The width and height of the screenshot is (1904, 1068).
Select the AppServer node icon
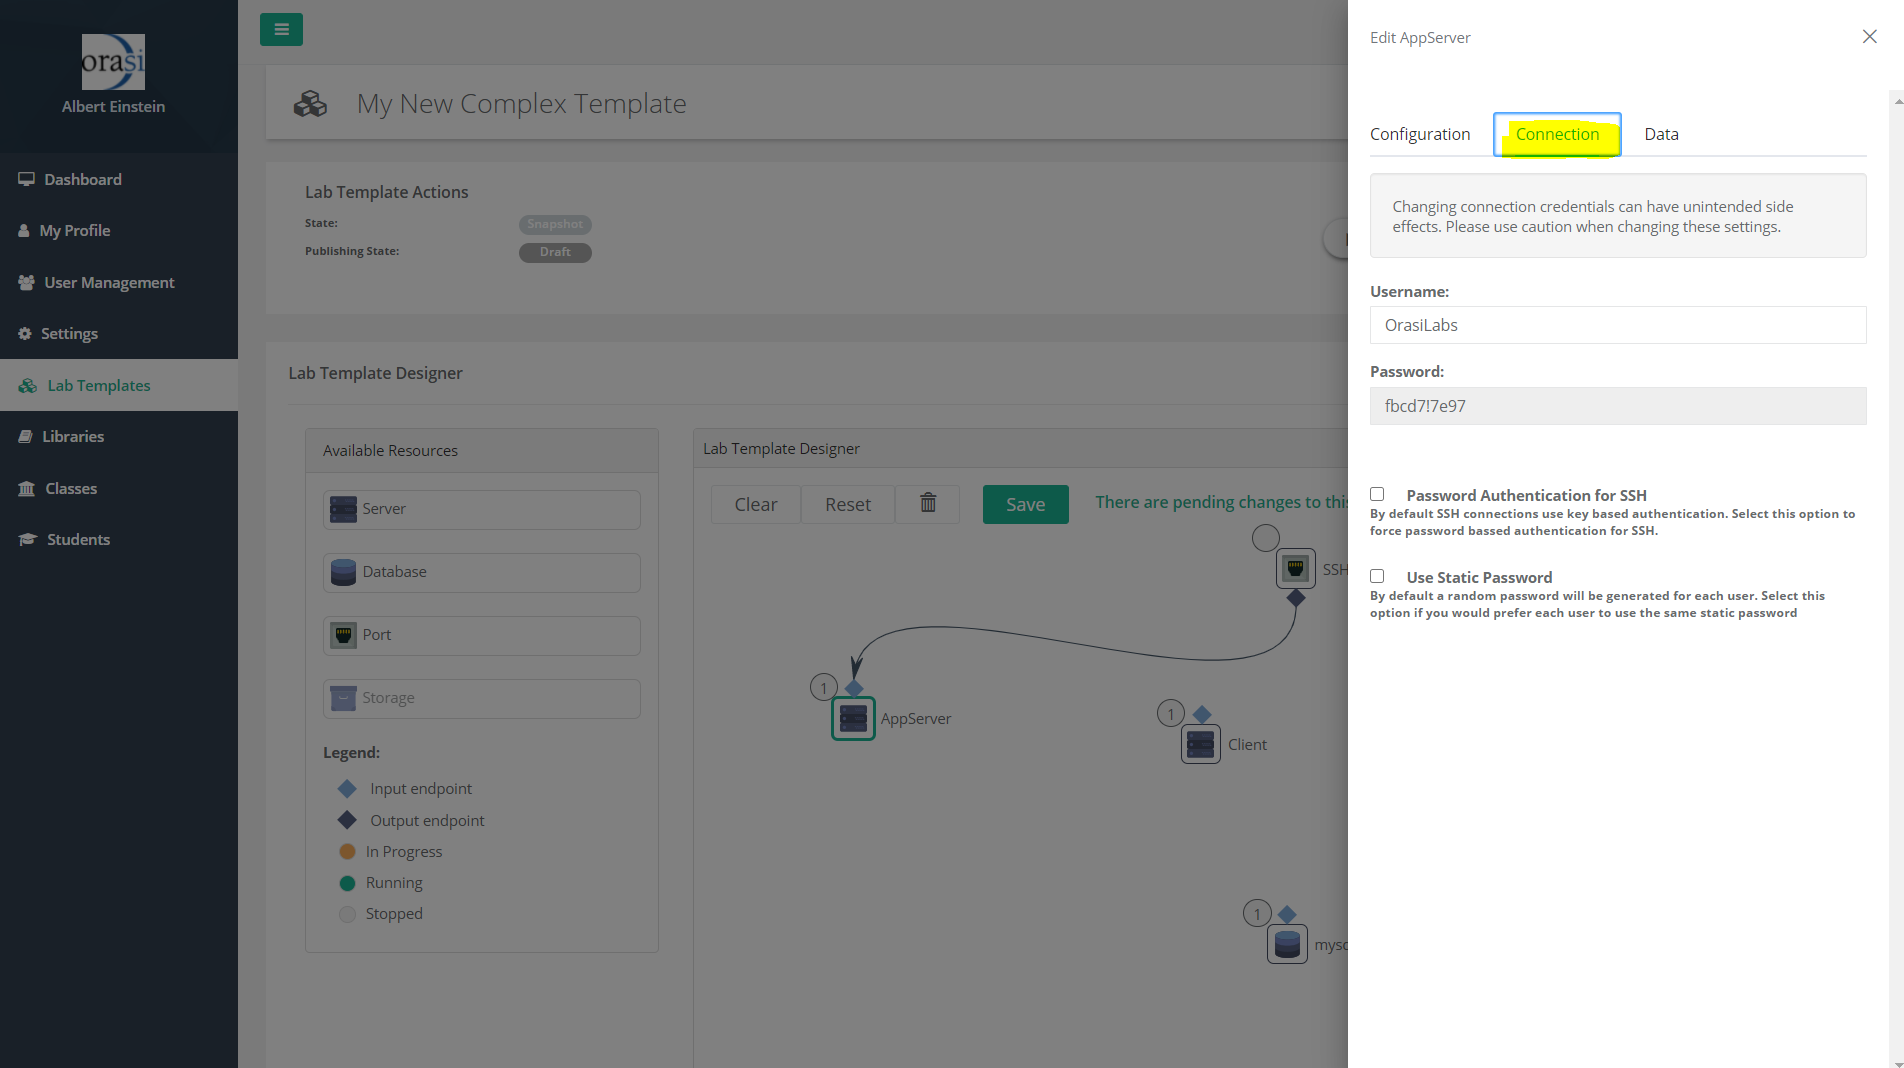point(853,718)
